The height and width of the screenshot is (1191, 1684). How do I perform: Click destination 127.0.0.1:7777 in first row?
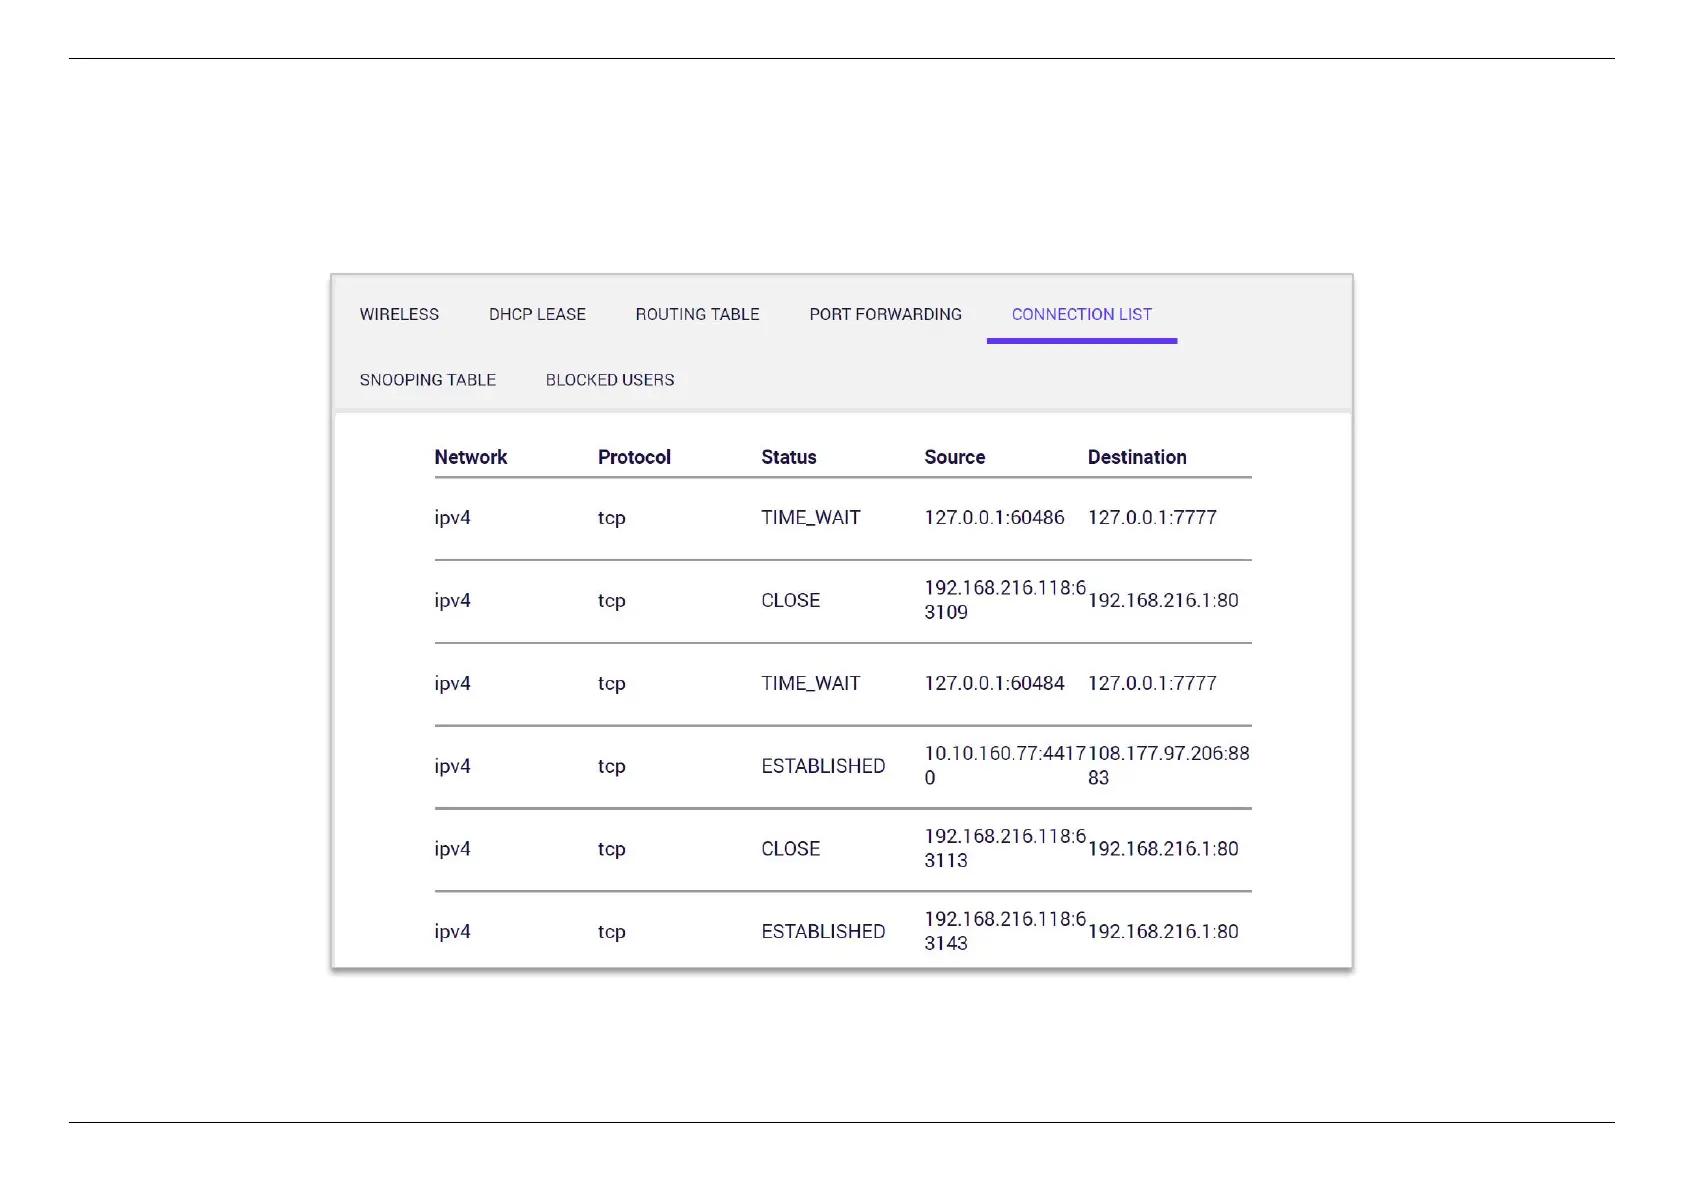[1152, 517]
